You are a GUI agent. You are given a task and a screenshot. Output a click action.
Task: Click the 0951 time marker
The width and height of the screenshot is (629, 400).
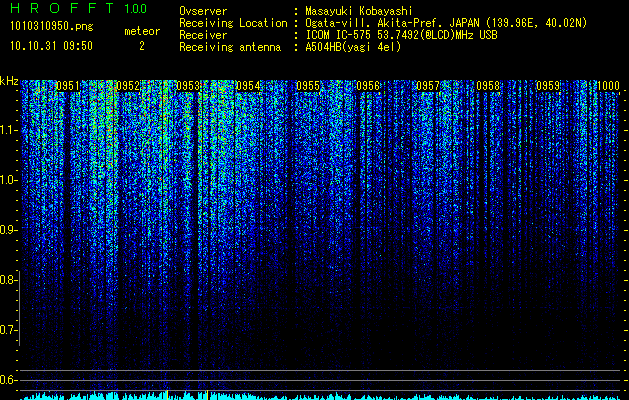(67, 86)
